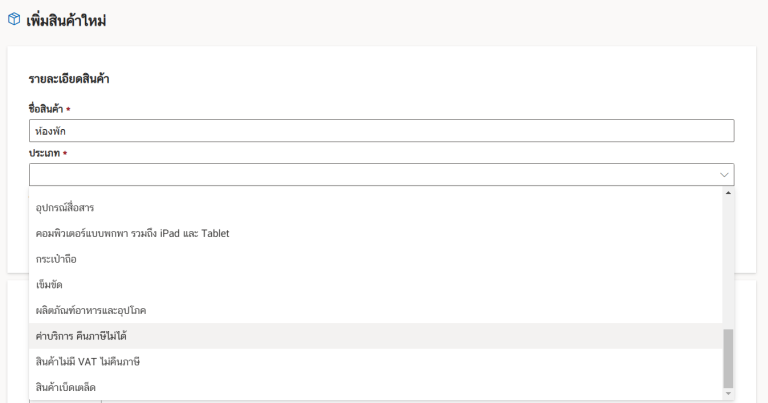The width and height of the screenshot is (768, 403).
Task: Click the dropdown list scroll-up arrow
Action: pyautogui.click(x=728, y=191)
